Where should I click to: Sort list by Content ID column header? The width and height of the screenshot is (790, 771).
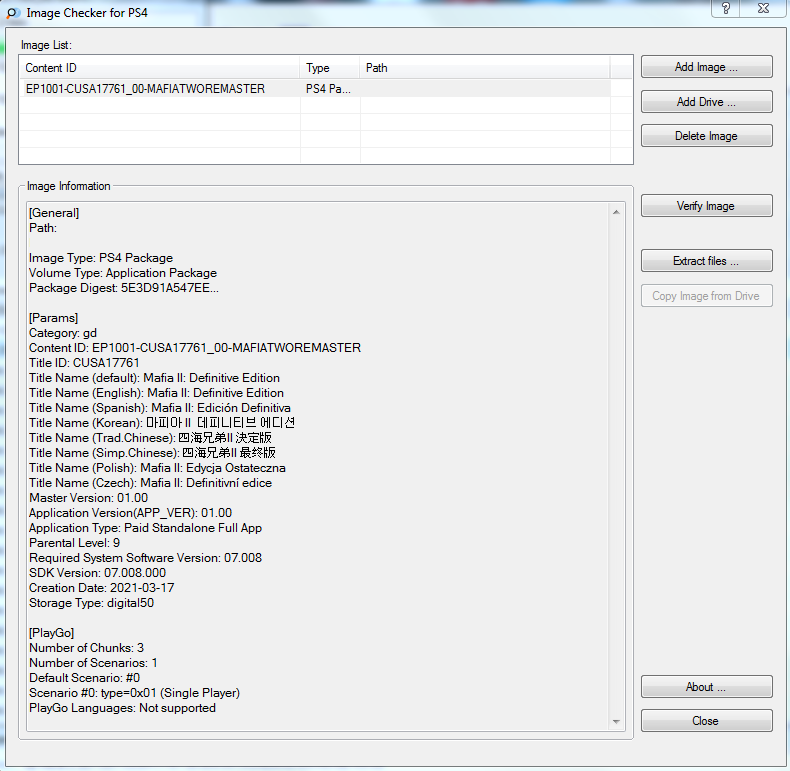coord(160,68)
